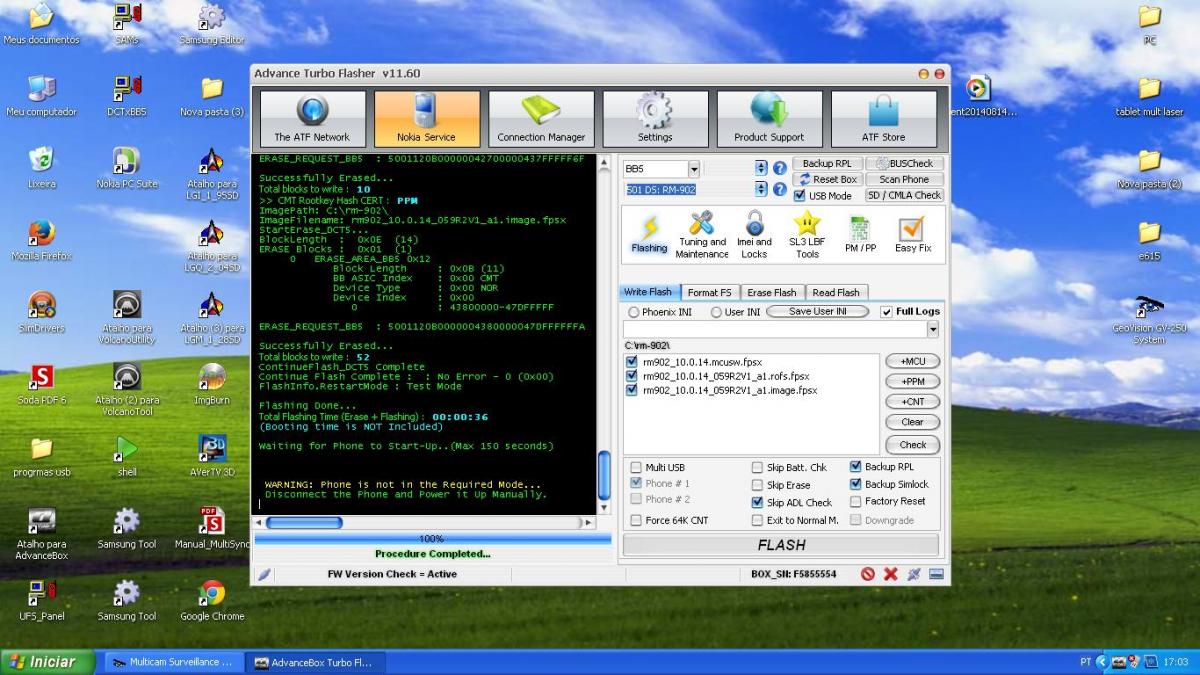Open Tuning and Maintenance tools

(x=702, y=235)
